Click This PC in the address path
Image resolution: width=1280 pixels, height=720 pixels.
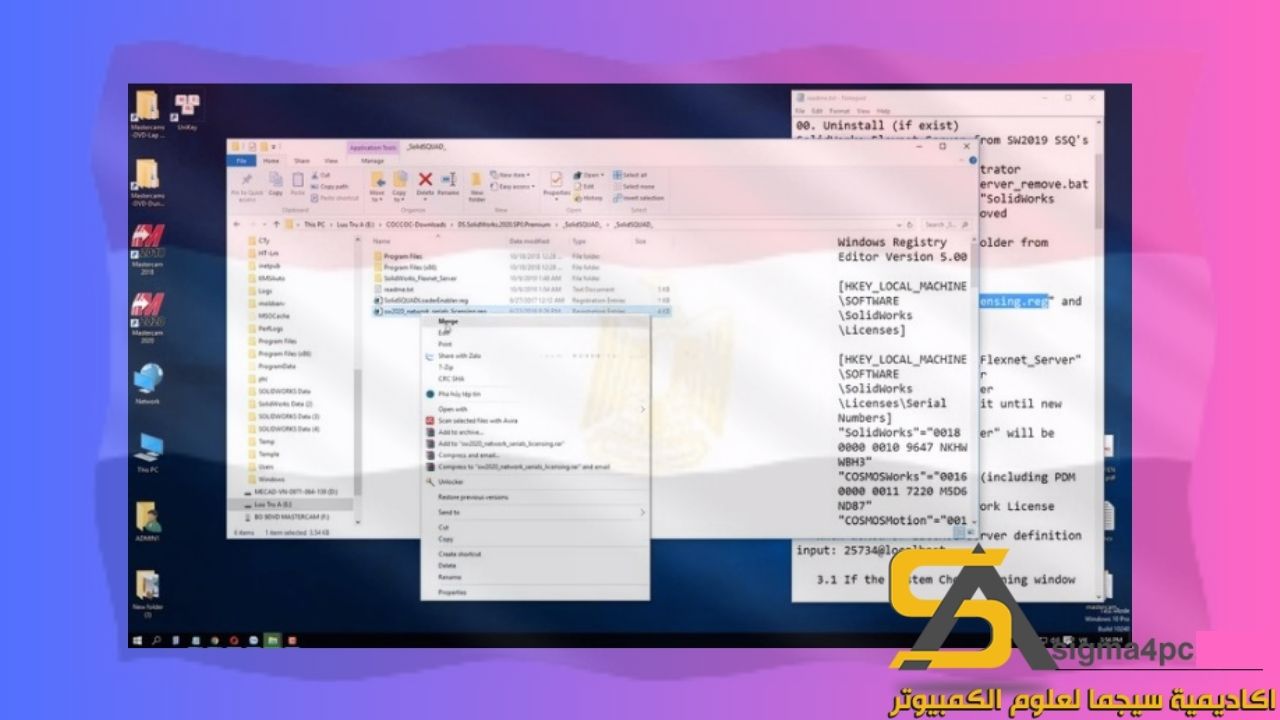pyautogui.click(x=315, y=225)
